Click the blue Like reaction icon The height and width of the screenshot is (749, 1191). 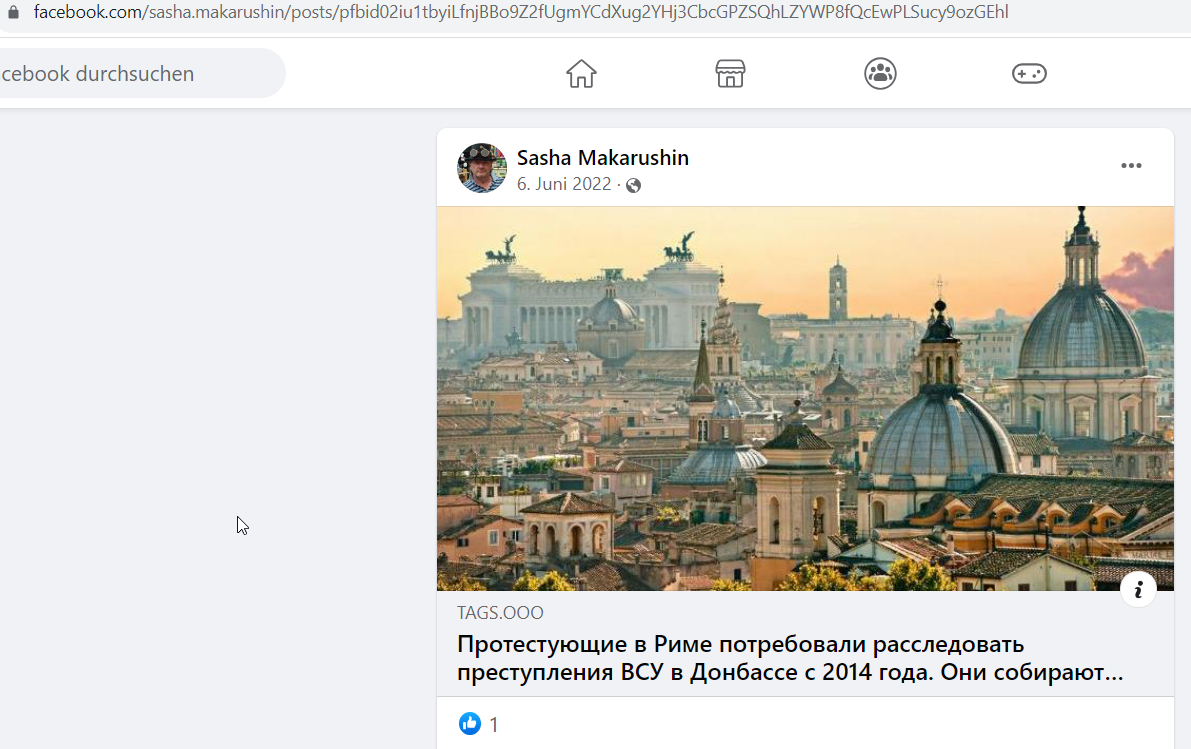[469, 724]
